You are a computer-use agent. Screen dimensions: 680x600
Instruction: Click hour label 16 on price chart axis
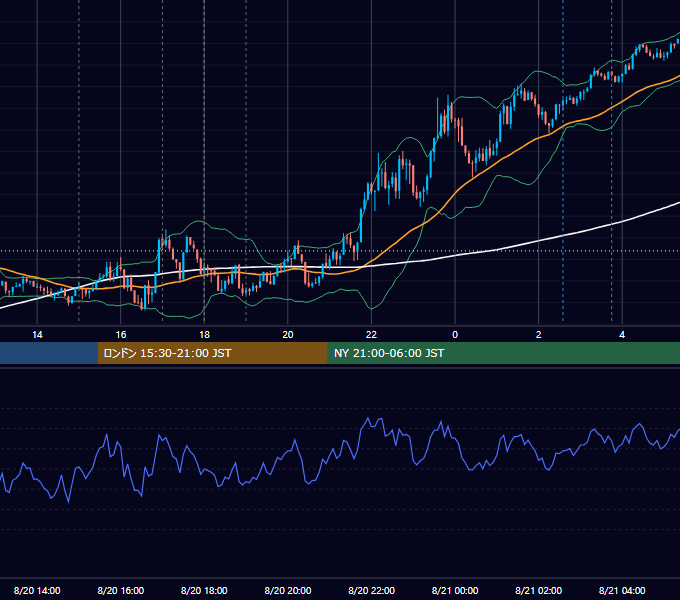[x=121, y=335]
